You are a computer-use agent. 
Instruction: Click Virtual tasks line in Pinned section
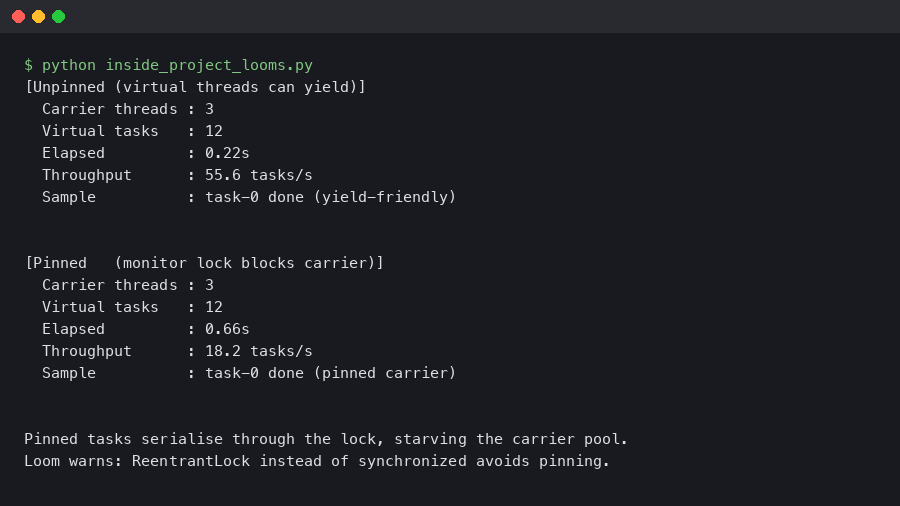coord(132,307)
